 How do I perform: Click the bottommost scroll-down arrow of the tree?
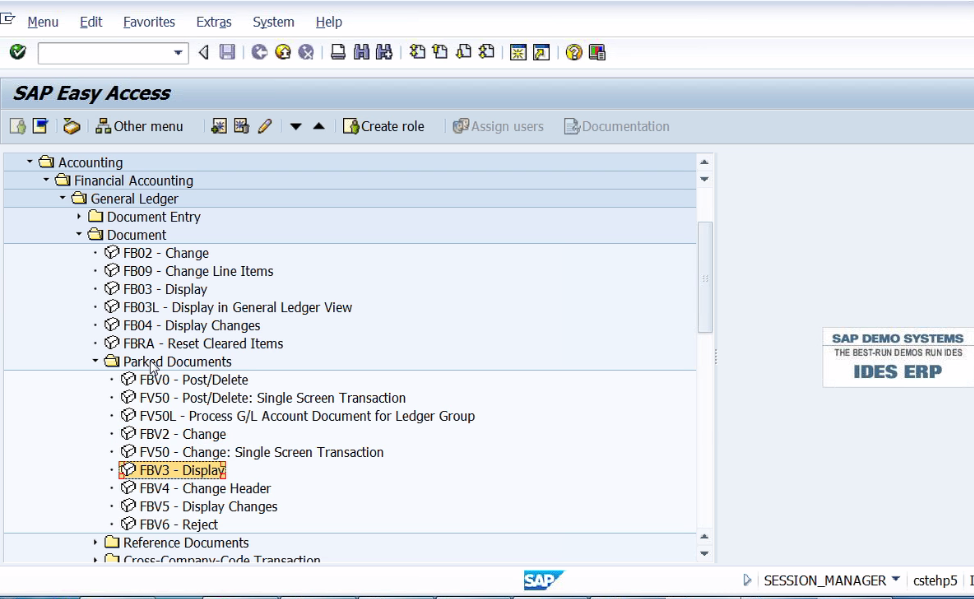click(704, 553)
